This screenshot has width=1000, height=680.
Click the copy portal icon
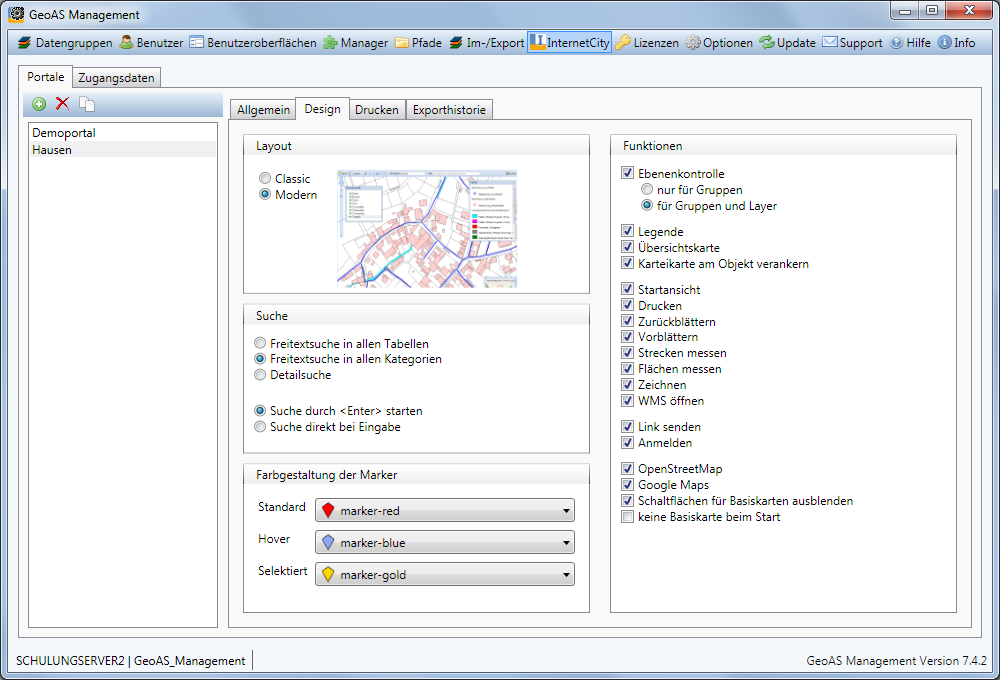coord(87,104)
